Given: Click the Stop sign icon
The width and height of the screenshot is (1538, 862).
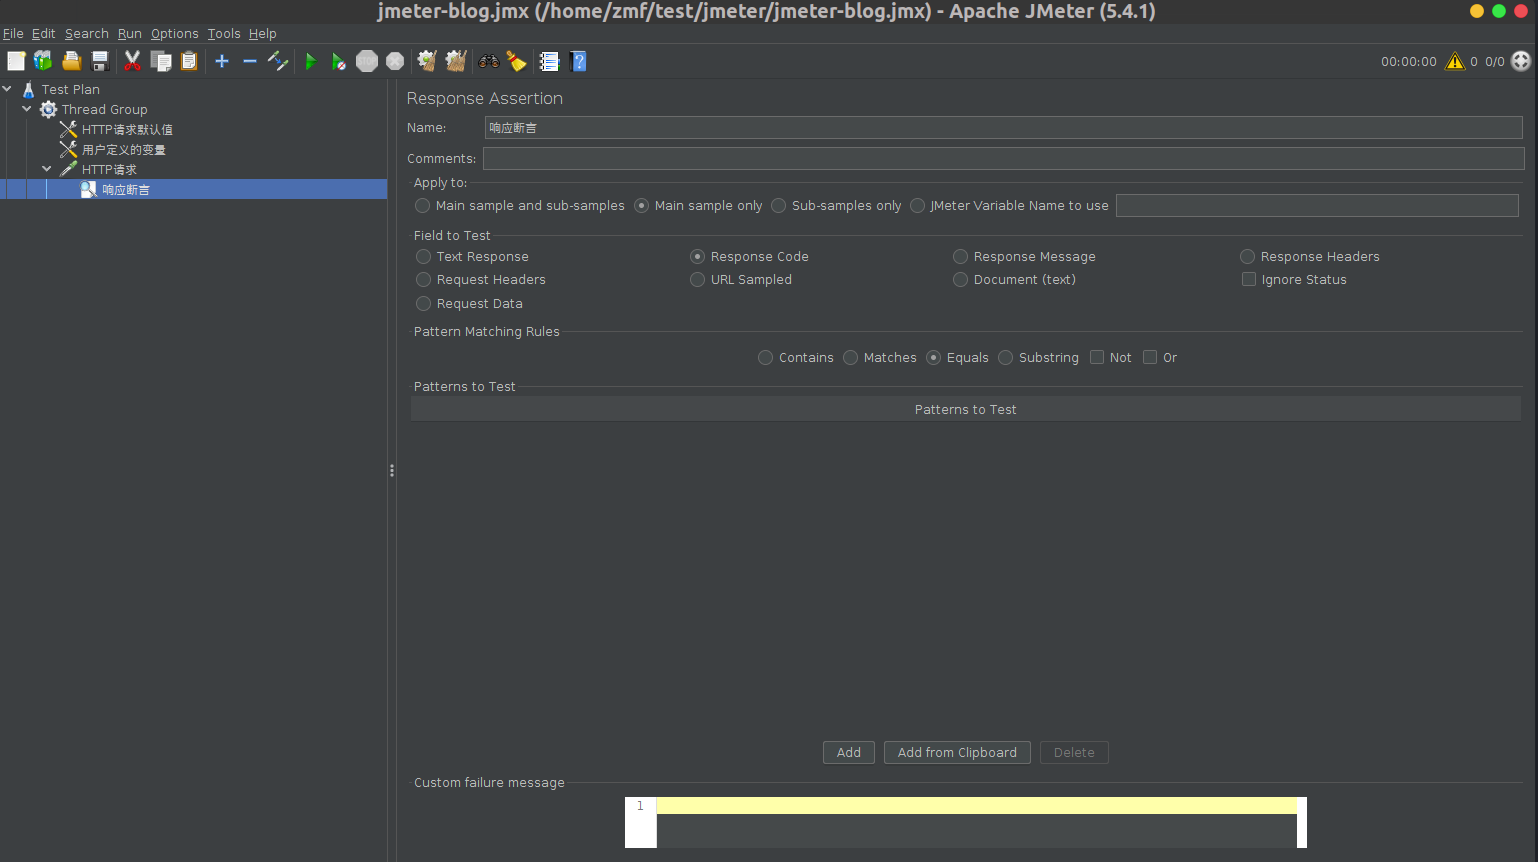Looking at the screenshot, I should [367, 61].
